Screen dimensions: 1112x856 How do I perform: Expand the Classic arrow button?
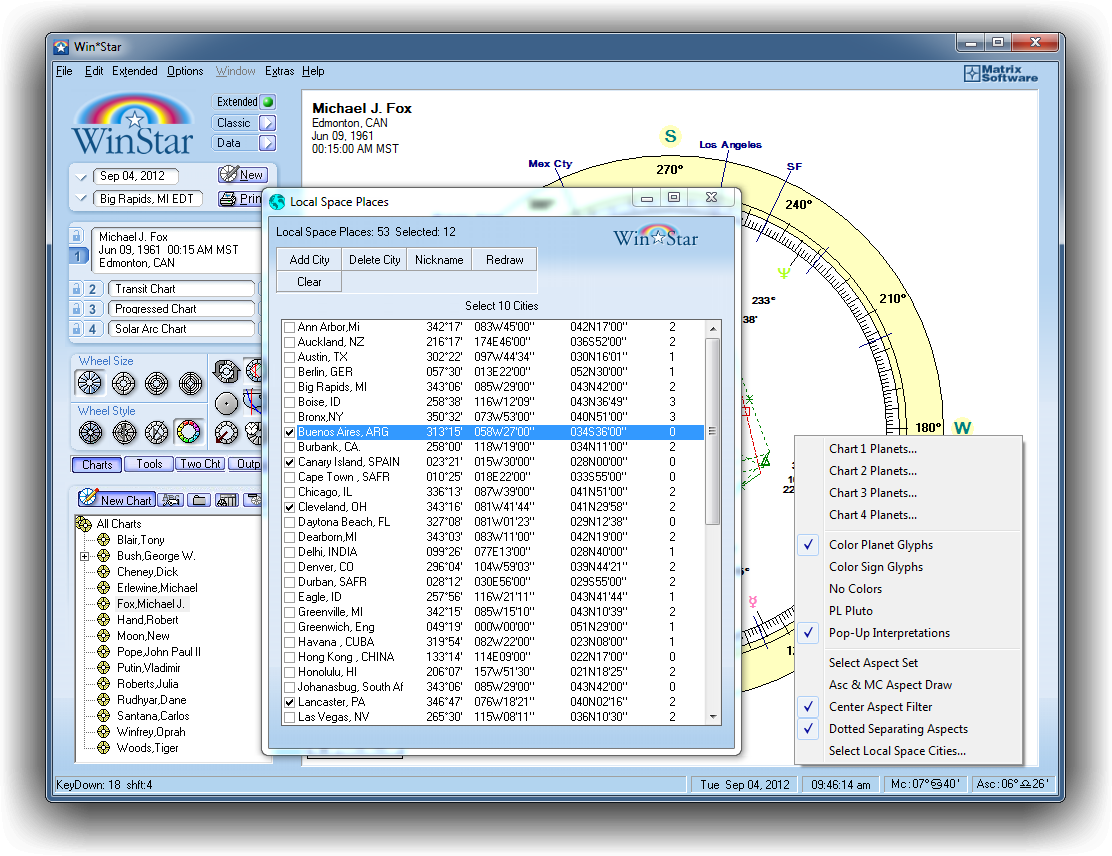click(267, 123)
